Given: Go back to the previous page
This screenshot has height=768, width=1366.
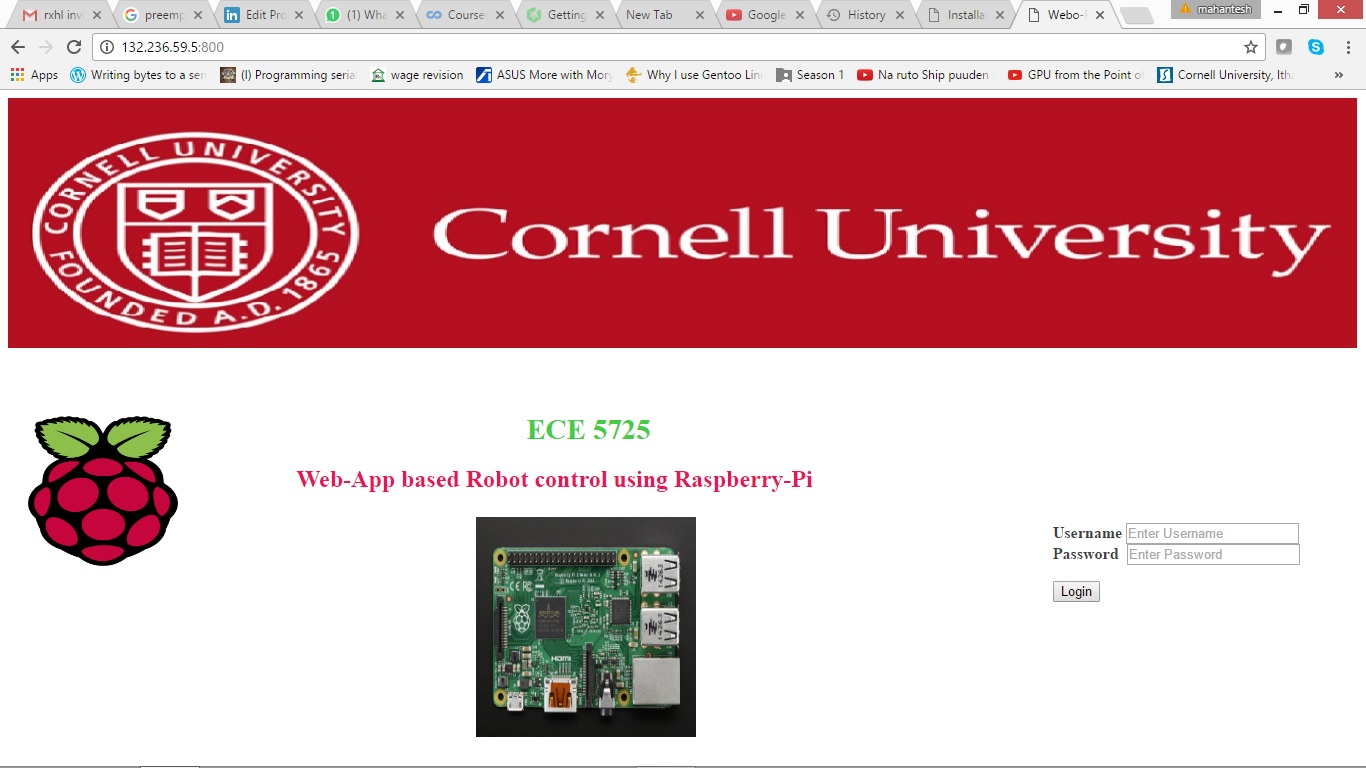Looking at the screenshot, I should tap(17, 47).
